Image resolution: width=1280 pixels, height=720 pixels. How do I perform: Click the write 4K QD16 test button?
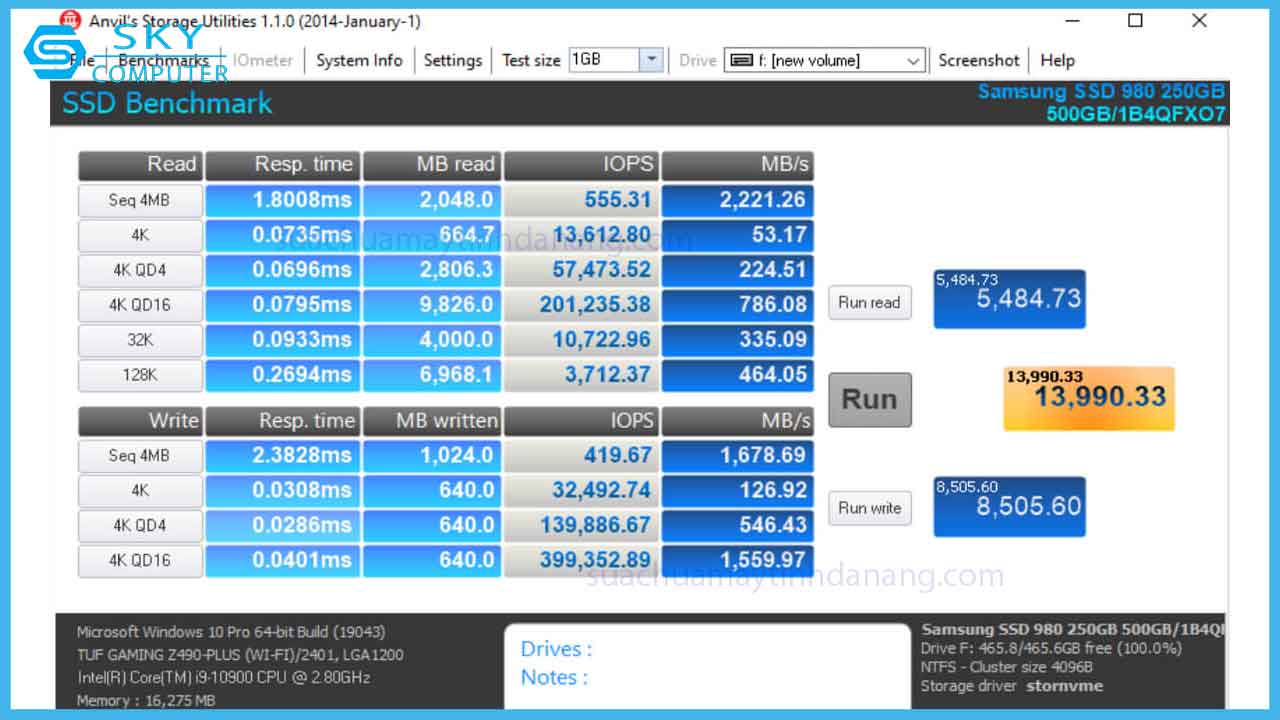pos(140,561)
